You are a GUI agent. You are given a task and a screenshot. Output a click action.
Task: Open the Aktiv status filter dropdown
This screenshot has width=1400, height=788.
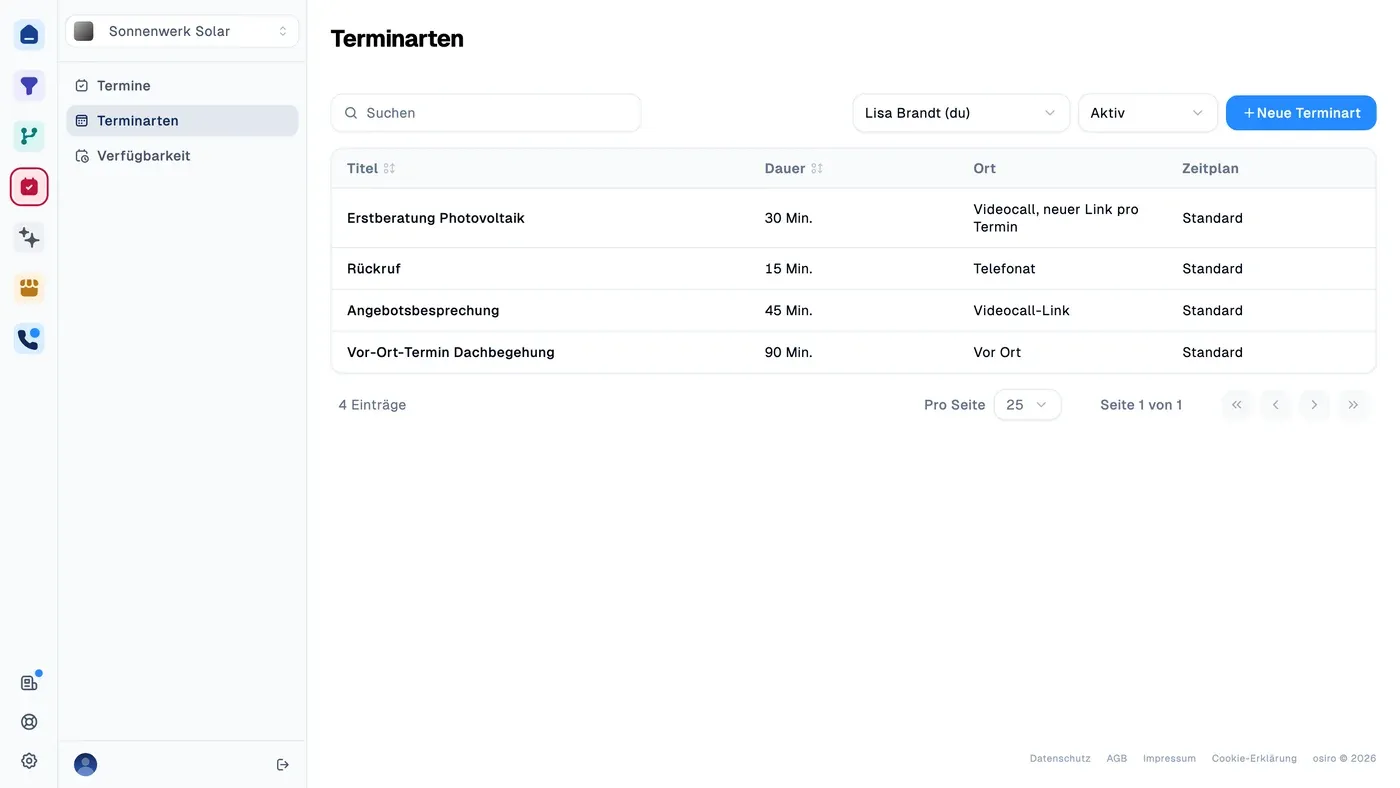click(x=1147, y=113)
